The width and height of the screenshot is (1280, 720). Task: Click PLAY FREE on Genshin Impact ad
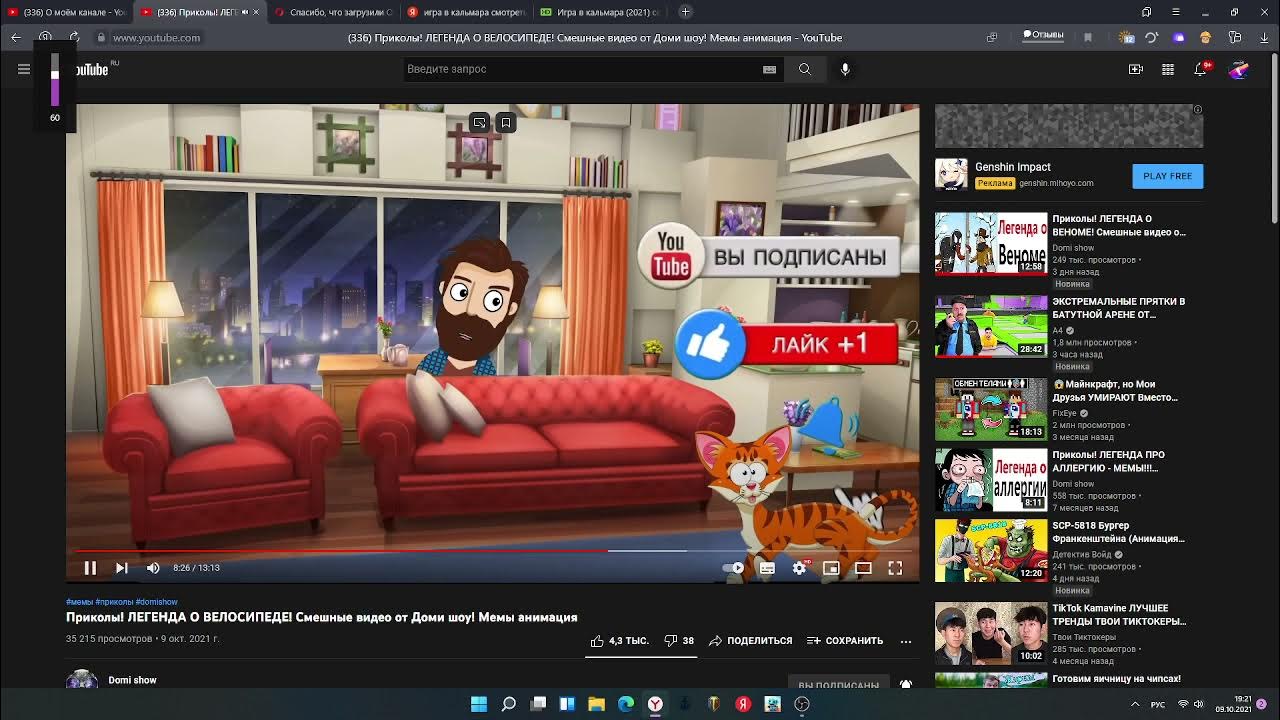click(x=1168, y=176)
